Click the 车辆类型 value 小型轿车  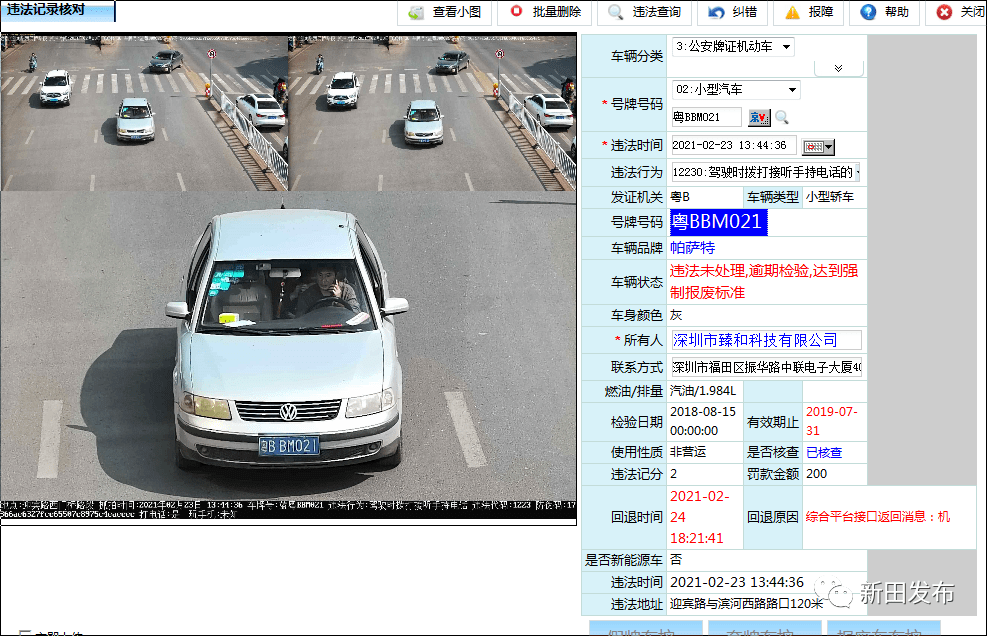click(x=830, y=197)
